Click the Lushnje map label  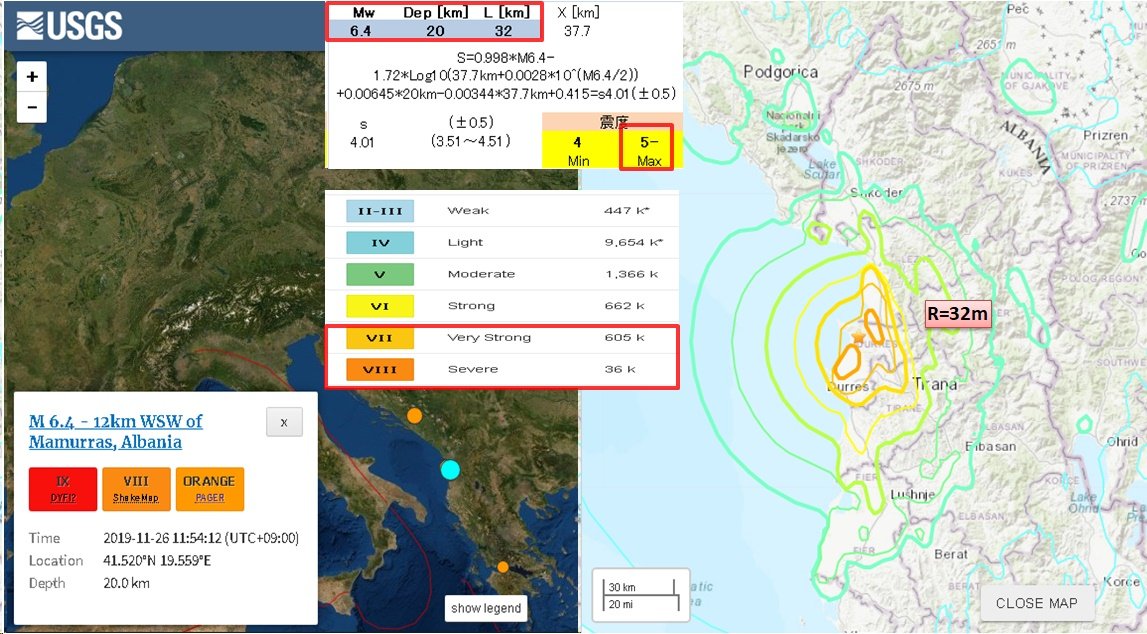[912, 495]
